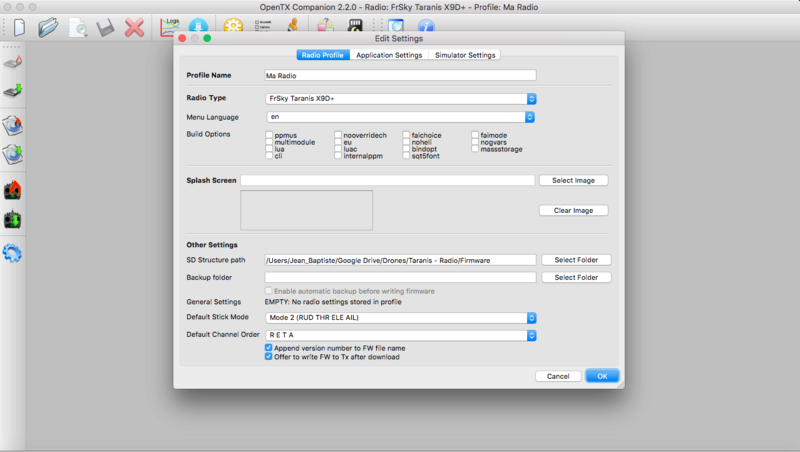This screenshot has height=452, width=800.
Task: Click read firmware green arrow sidebar icon
Action: (13, 91)
